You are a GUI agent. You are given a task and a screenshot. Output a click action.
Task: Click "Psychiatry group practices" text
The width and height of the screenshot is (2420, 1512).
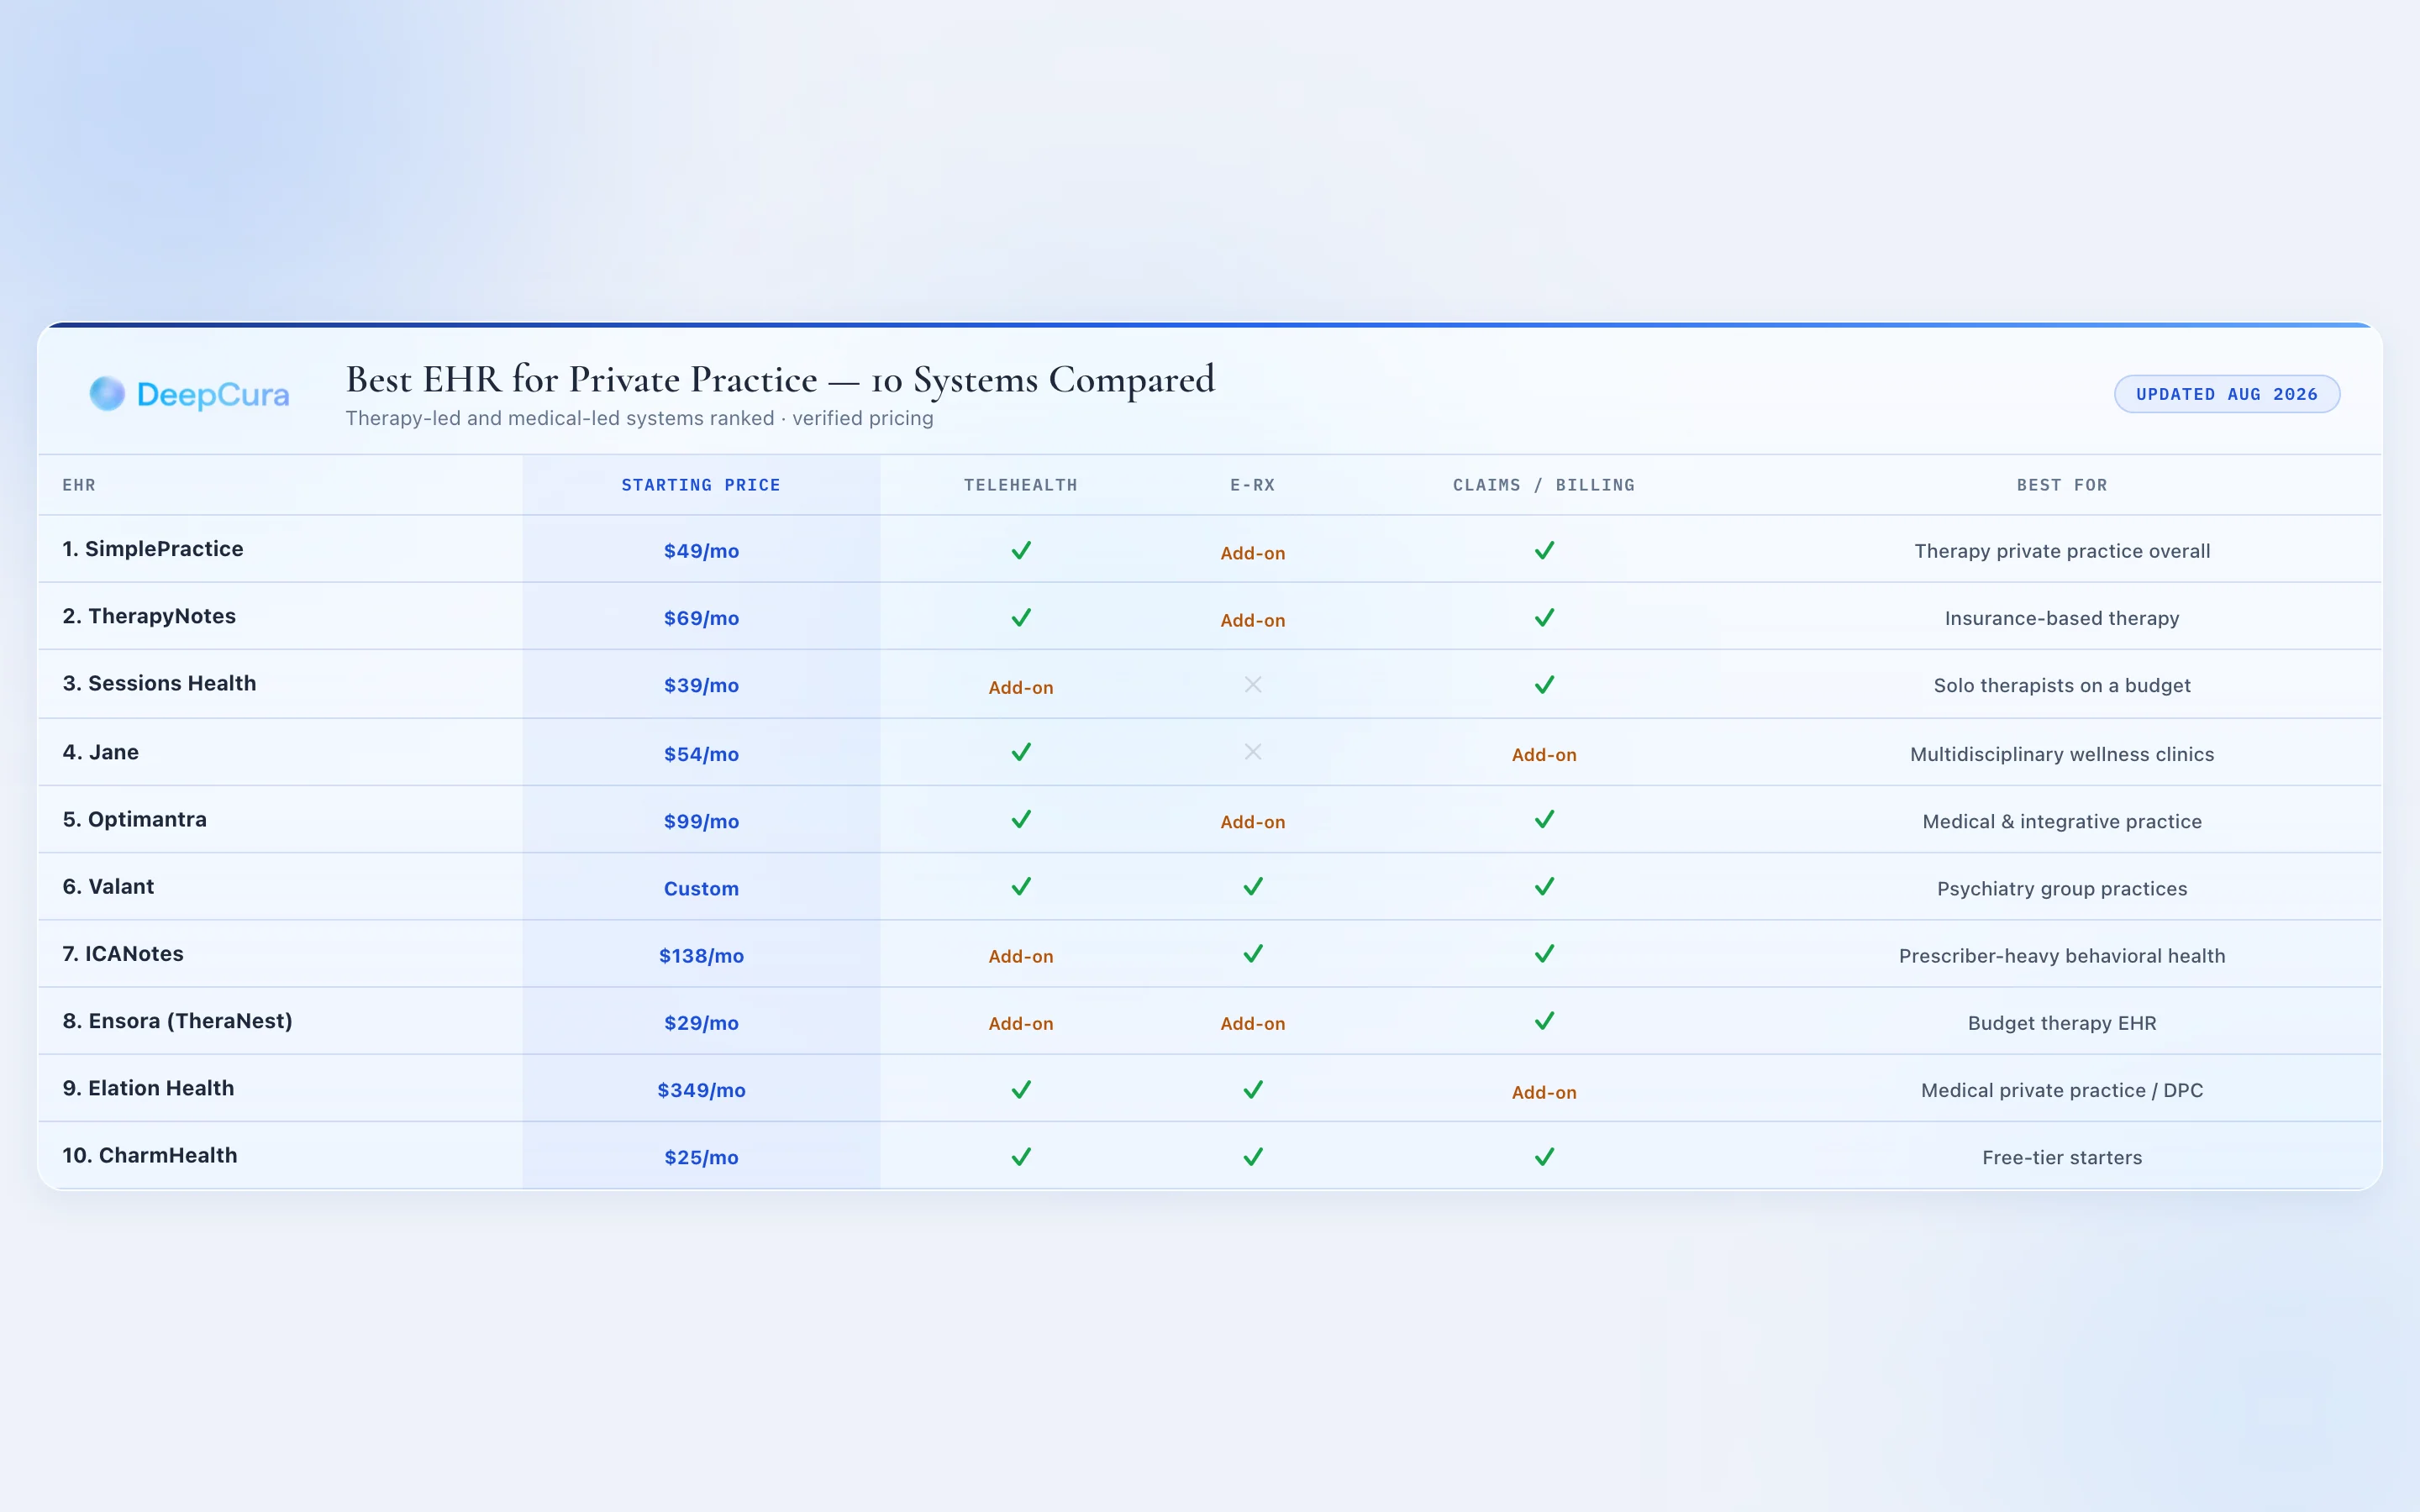(x=2062, y=888)
